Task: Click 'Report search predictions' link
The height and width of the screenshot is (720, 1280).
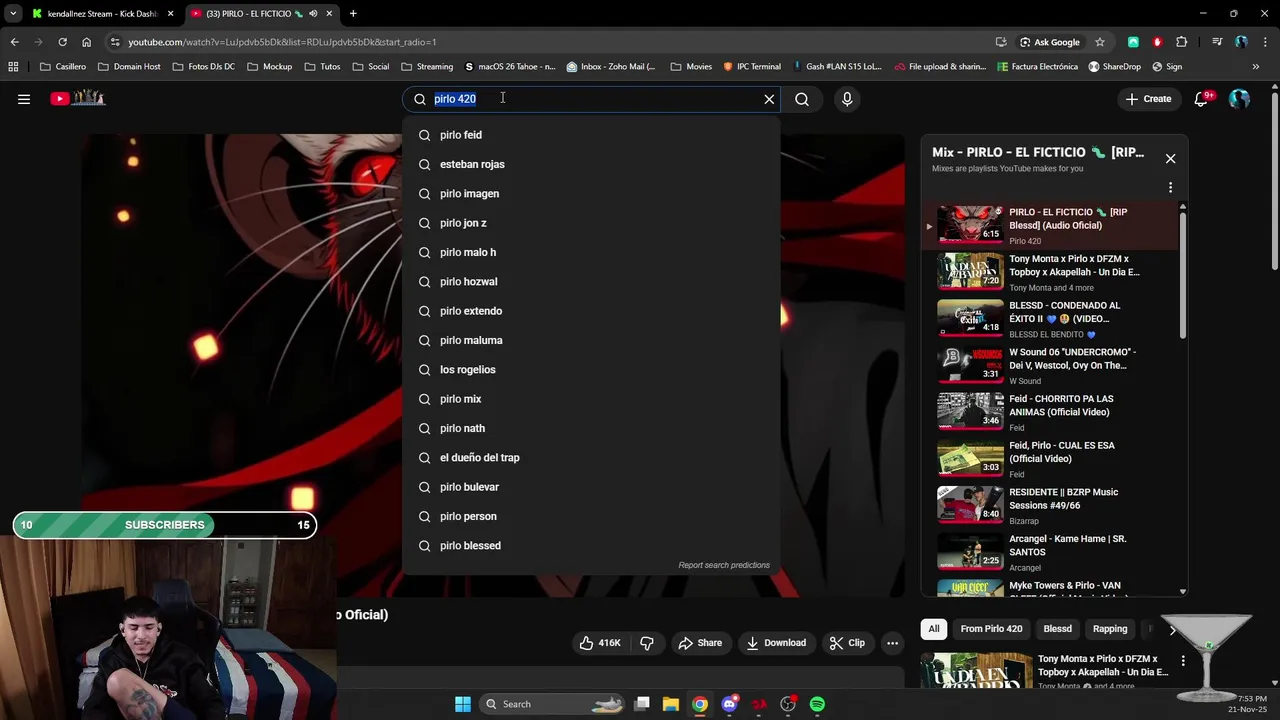Action: click(724, 565)
